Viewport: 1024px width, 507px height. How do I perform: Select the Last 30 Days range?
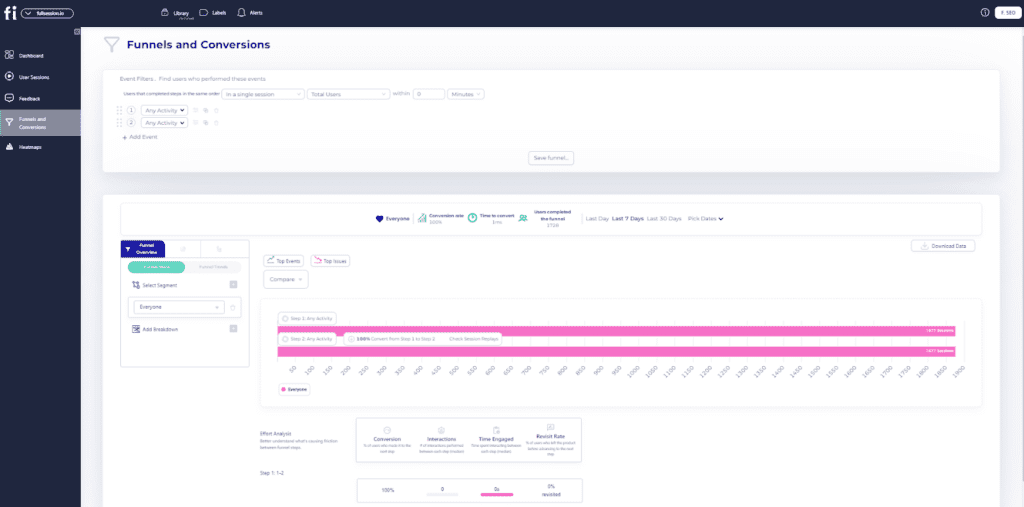[x=664, y=218]
